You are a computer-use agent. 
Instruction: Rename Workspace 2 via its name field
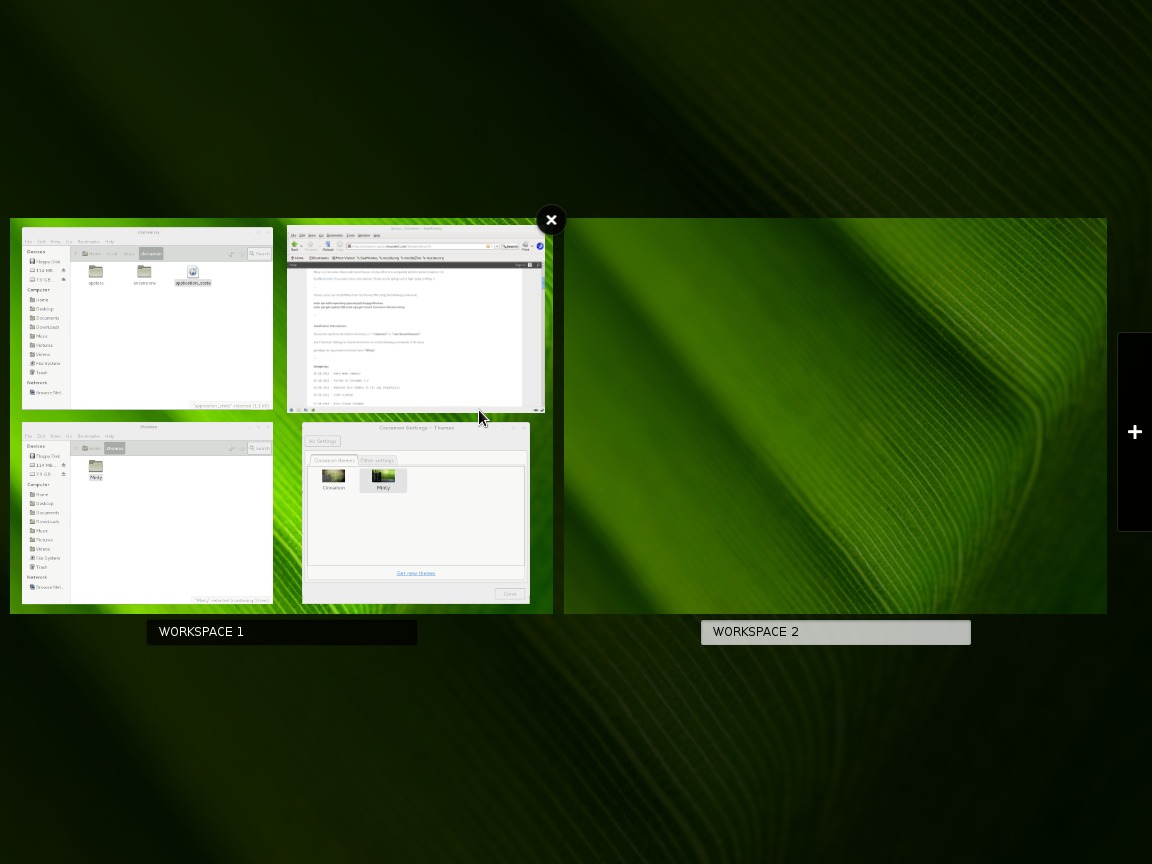click(836, 632)
